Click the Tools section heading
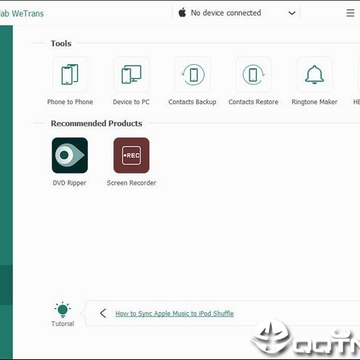This screenshot has width=360, height=360. [61, 43]
